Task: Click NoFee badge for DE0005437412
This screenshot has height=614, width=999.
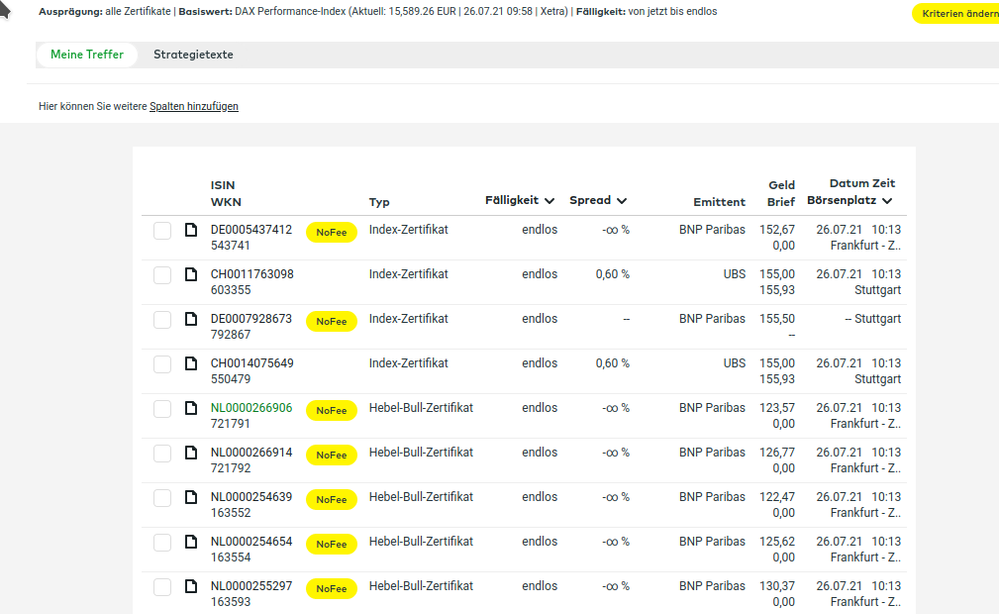Action: 331,232
